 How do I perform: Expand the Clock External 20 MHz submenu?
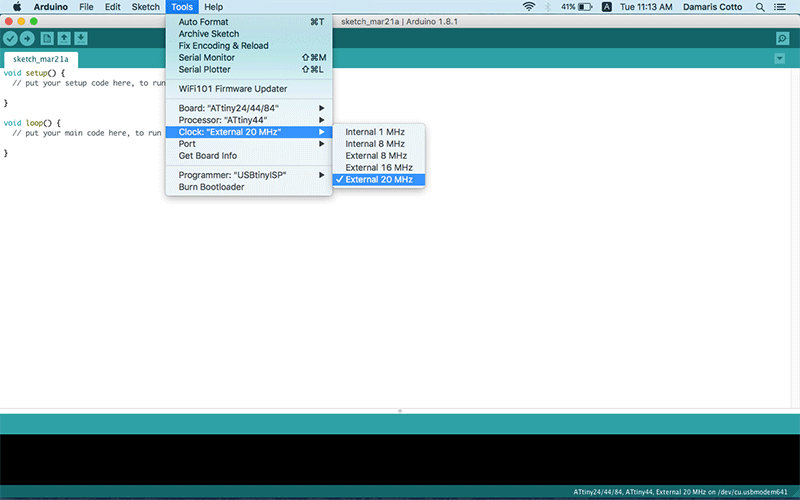click(x=249, y=132)
